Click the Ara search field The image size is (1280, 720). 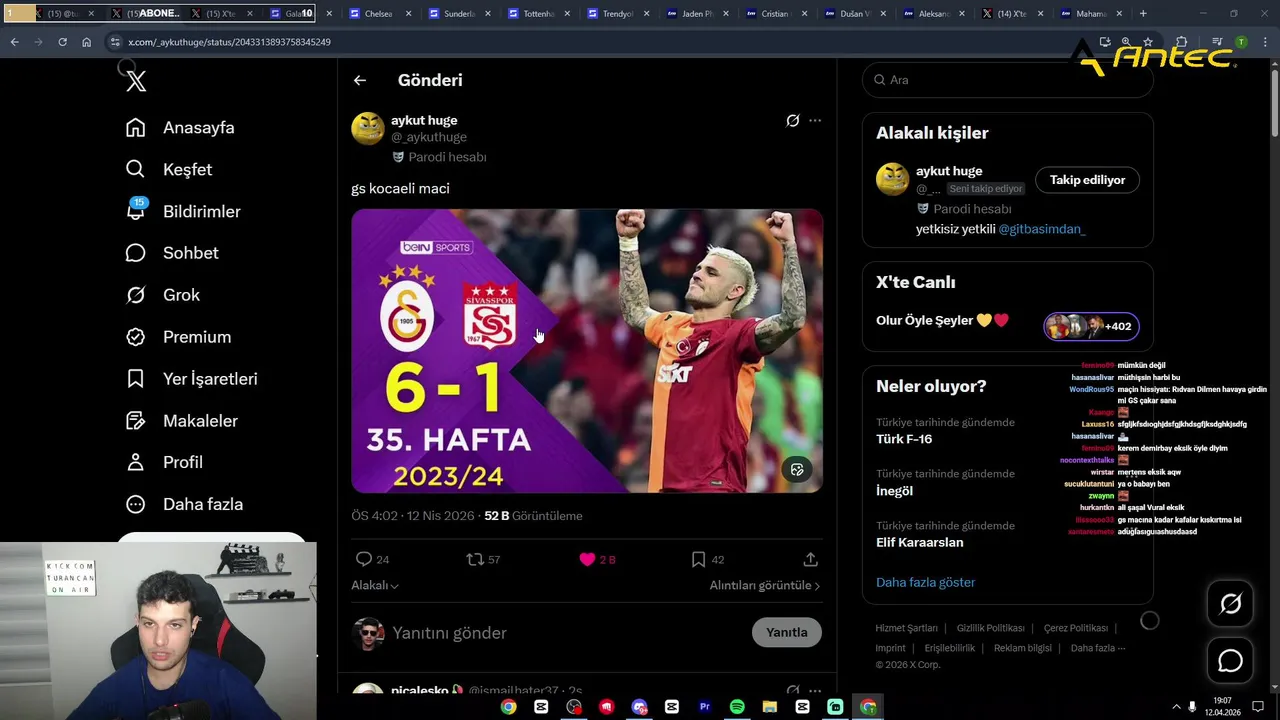tap(1007, 80)
